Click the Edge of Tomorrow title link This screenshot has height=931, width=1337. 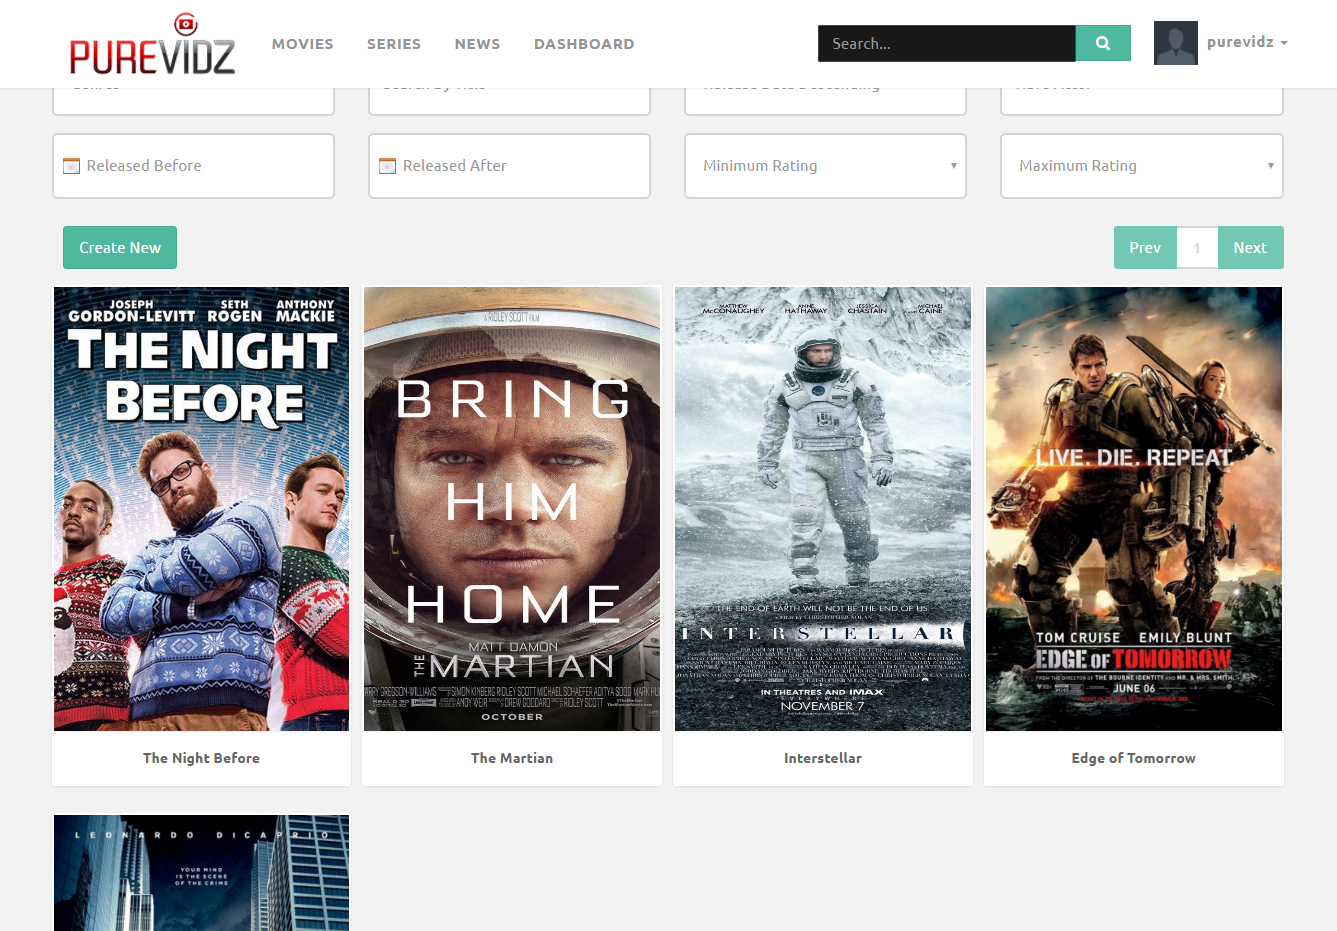point(1134,758)
